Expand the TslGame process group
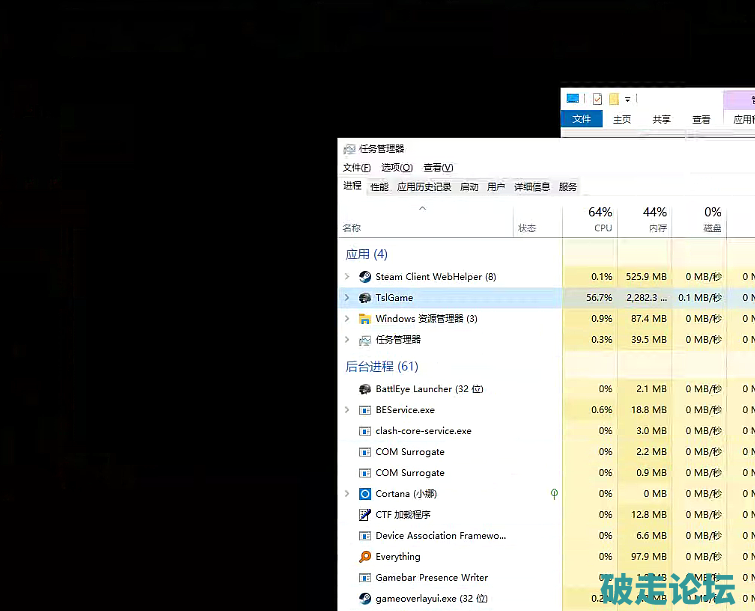The width and height of the screenshot is (755, 611). tap(347, 298)
